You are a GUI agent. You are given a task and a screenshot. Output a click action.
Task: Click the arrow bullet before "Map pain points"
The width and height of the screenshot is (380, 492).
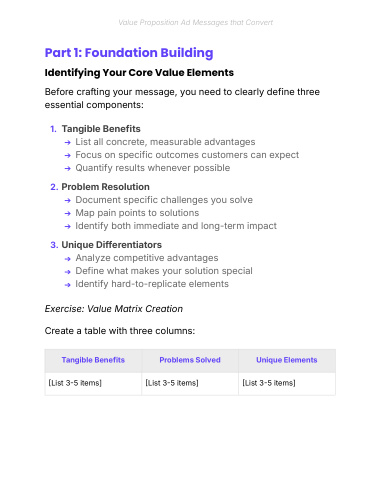click(x=68, y=214)
